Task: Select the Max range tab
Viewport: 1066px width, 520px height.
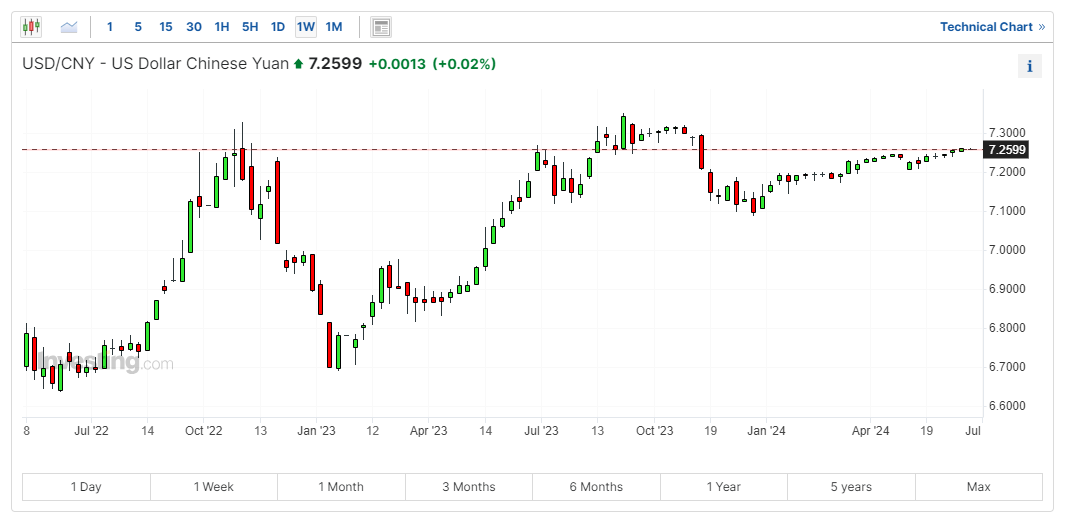Action: point(978,487)
